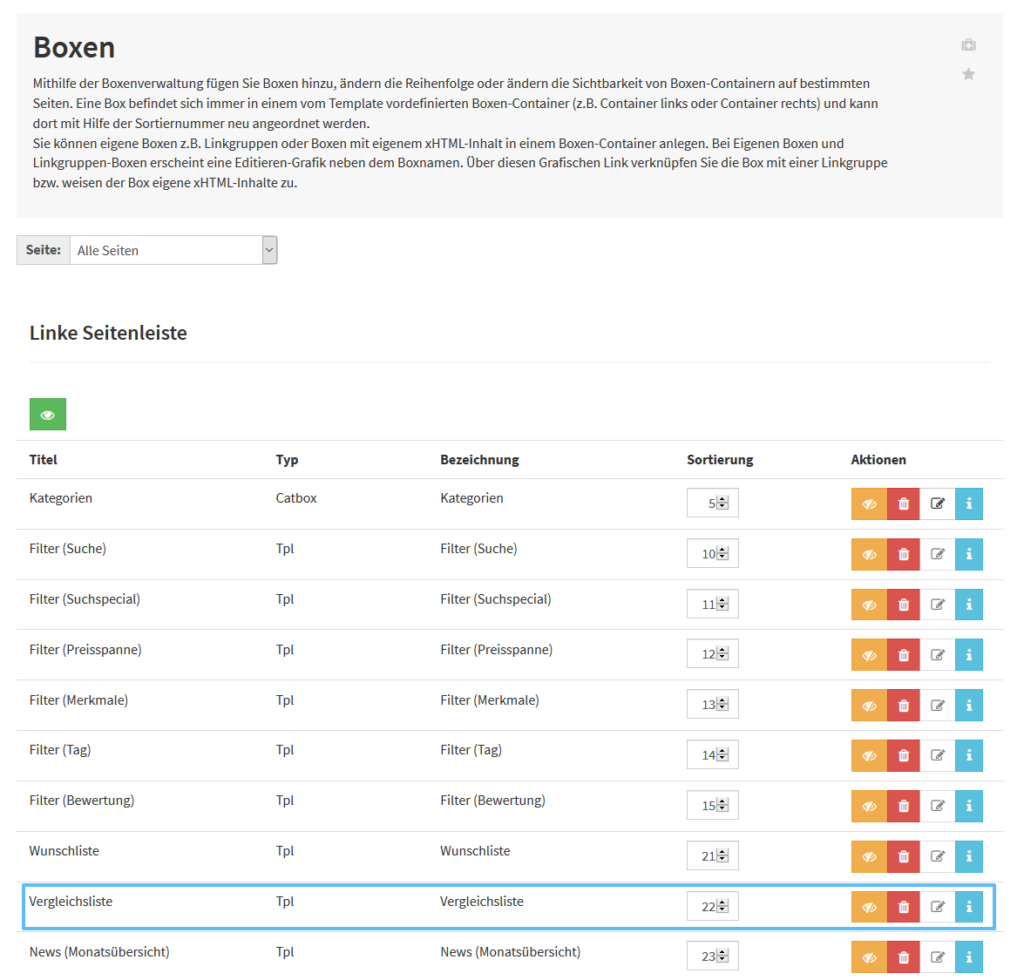
Task: Edit the Kategorien box
Action: (937, 504)
